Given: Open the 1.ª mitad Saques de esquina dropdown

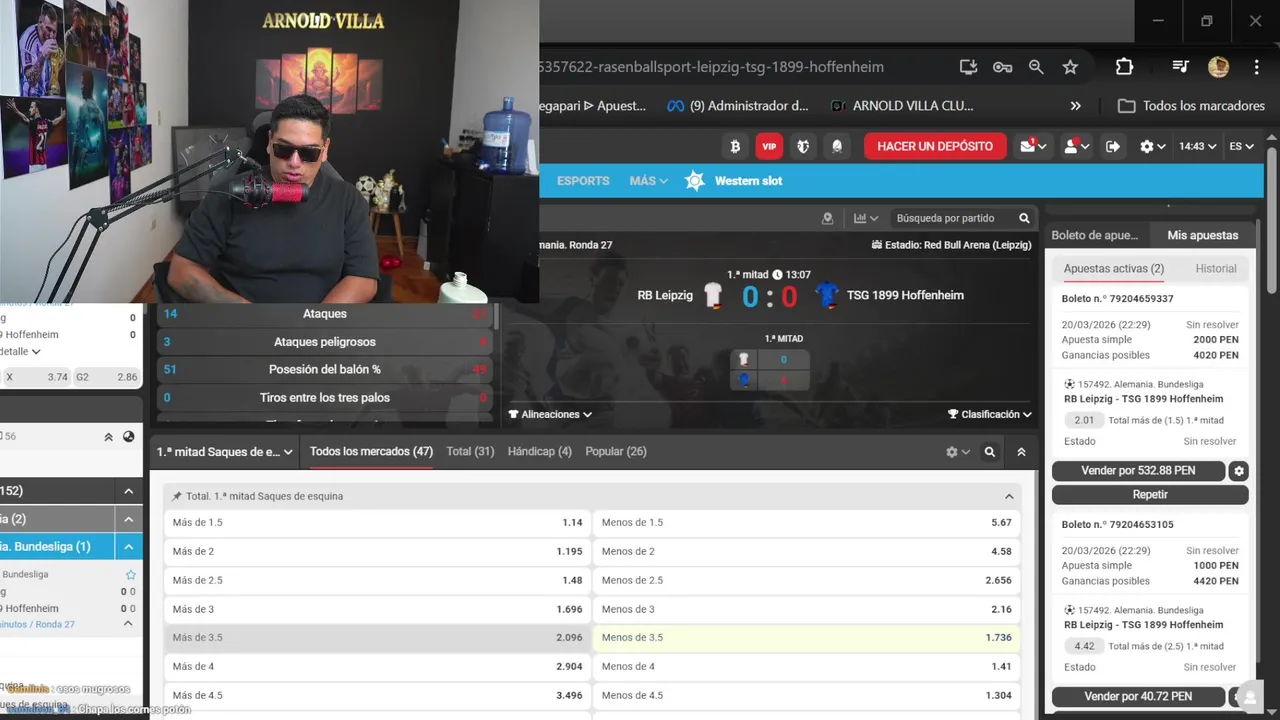Looking at the screenshot, I should (224, 452).
